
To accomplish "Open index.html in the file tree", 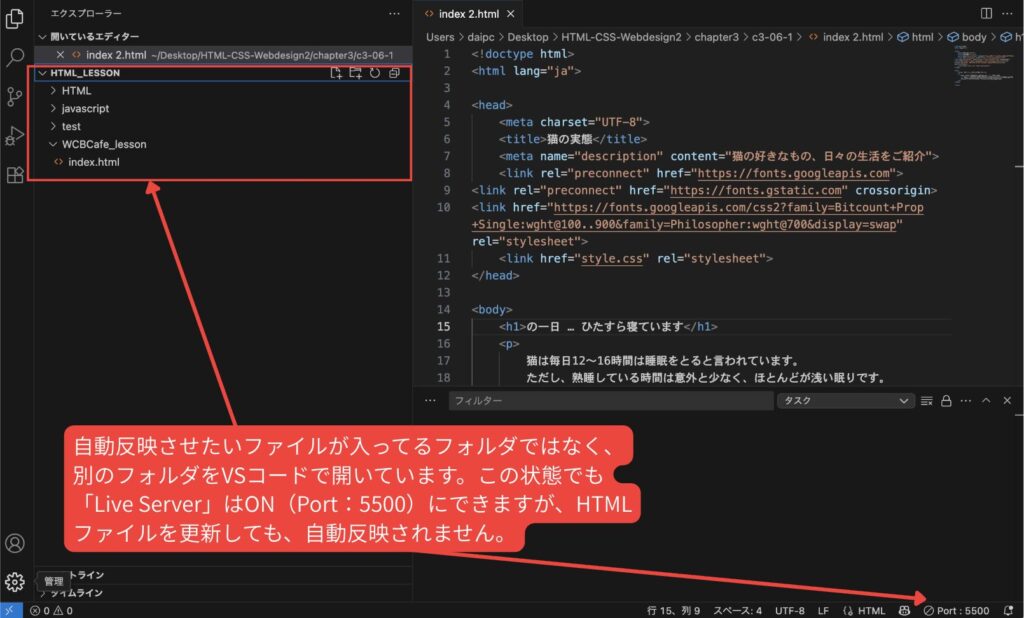I will pyautogui.click(x=94, y=162).
